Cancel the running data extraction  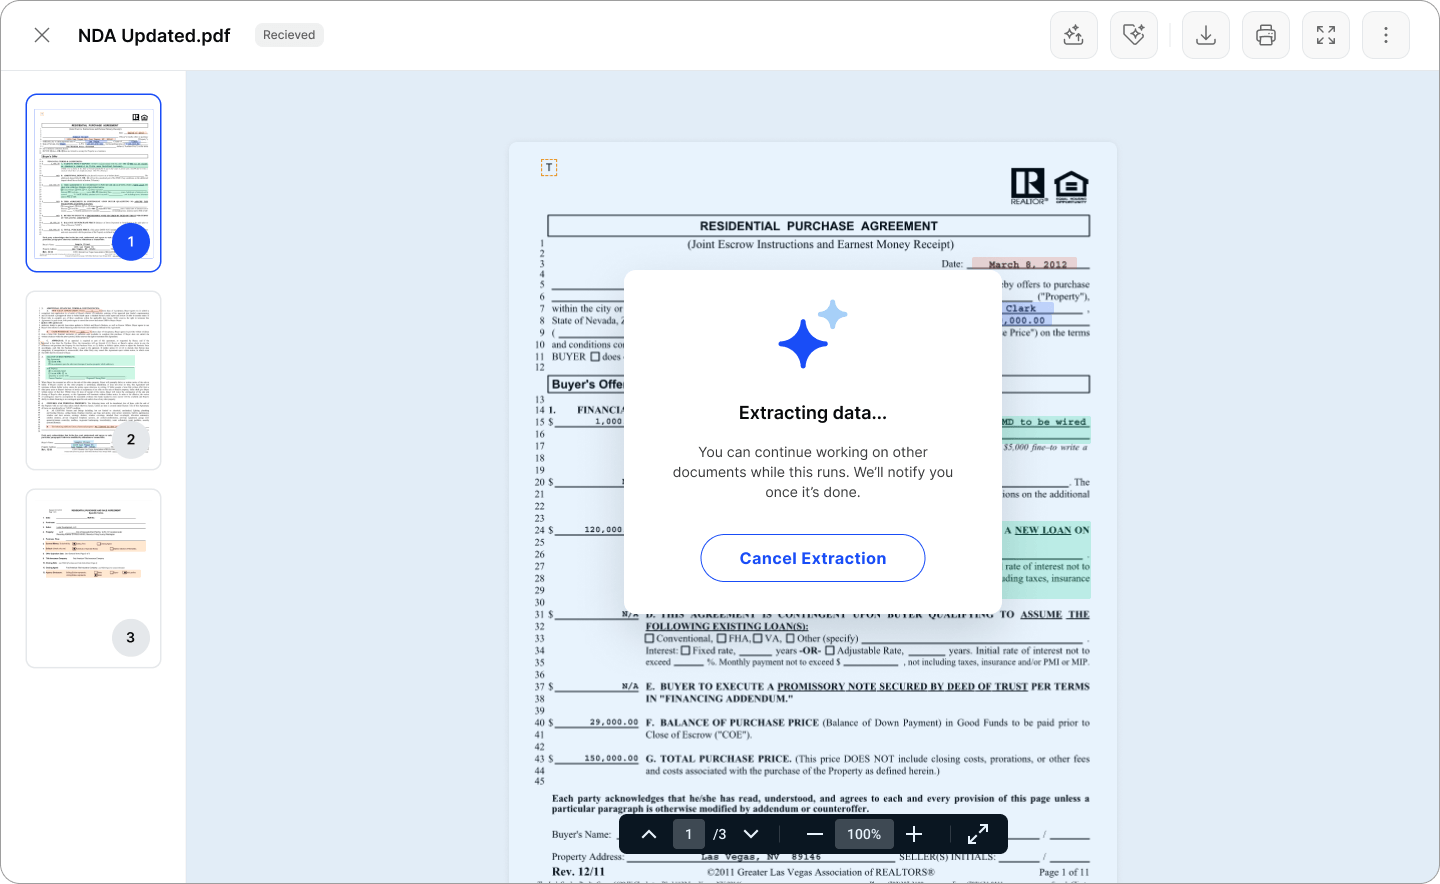click(x=812, y=558)
